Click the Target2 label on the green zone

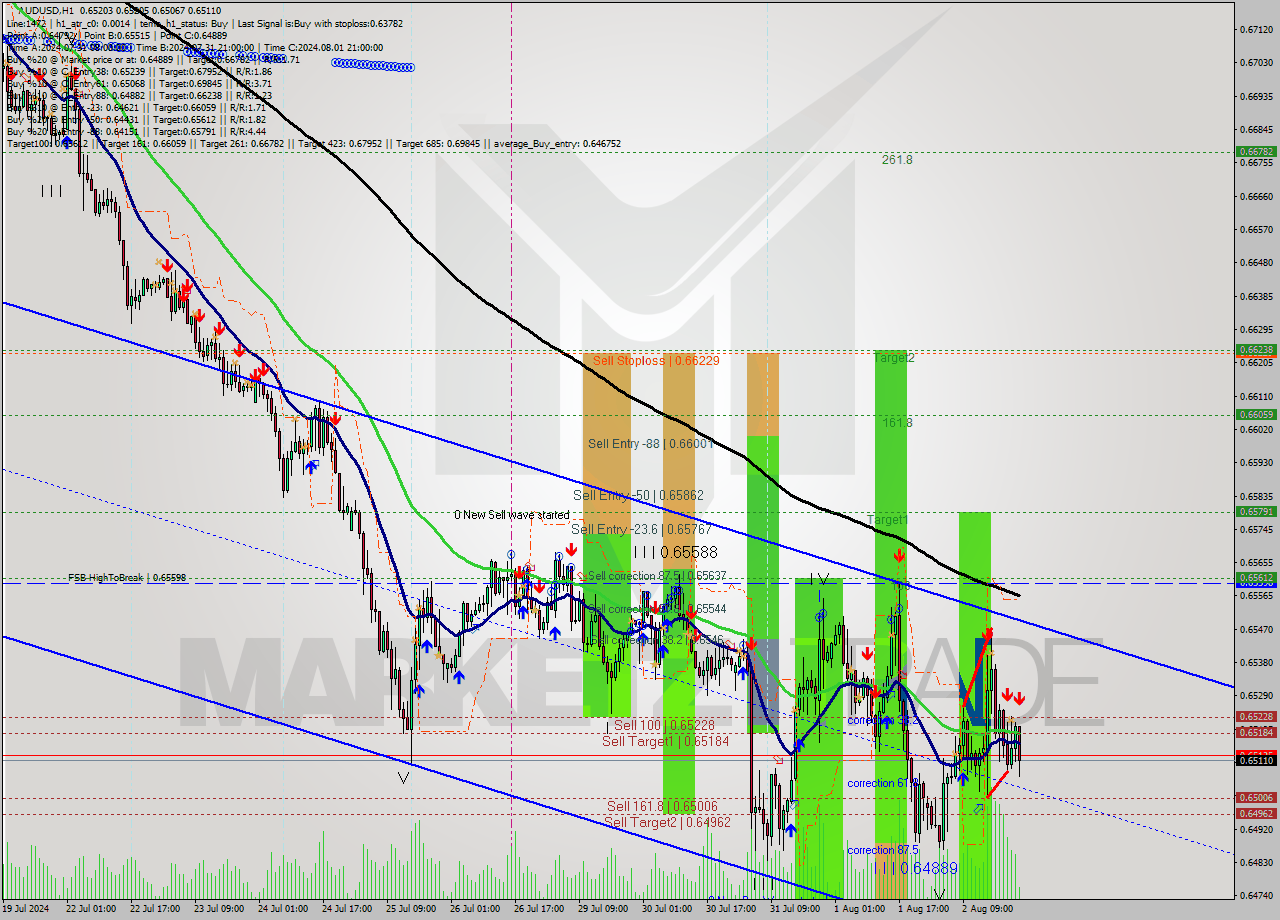point(894,357)
